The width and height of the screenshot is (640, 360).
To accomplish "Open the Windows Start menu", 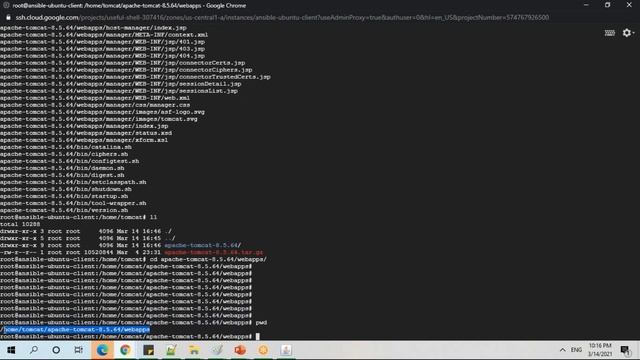I will point(11,350).
